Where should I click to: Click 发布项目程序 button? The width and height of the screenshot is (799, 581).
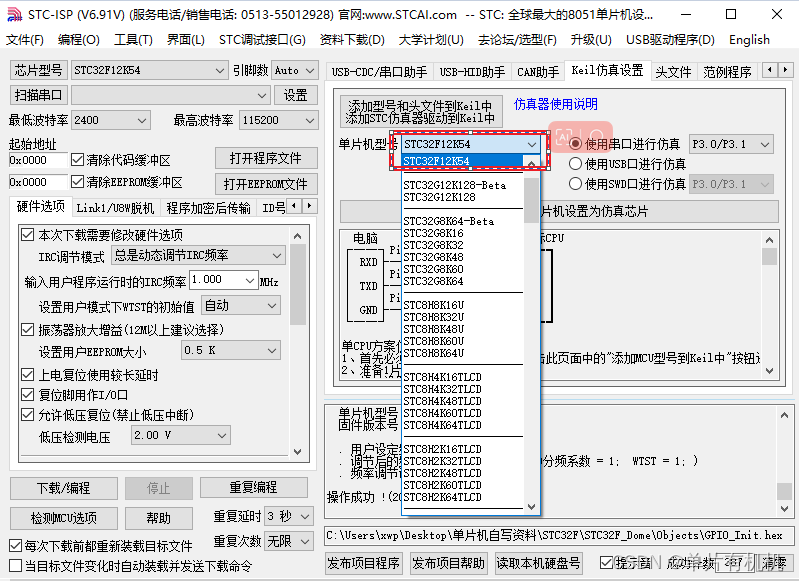tap(363, 563)
